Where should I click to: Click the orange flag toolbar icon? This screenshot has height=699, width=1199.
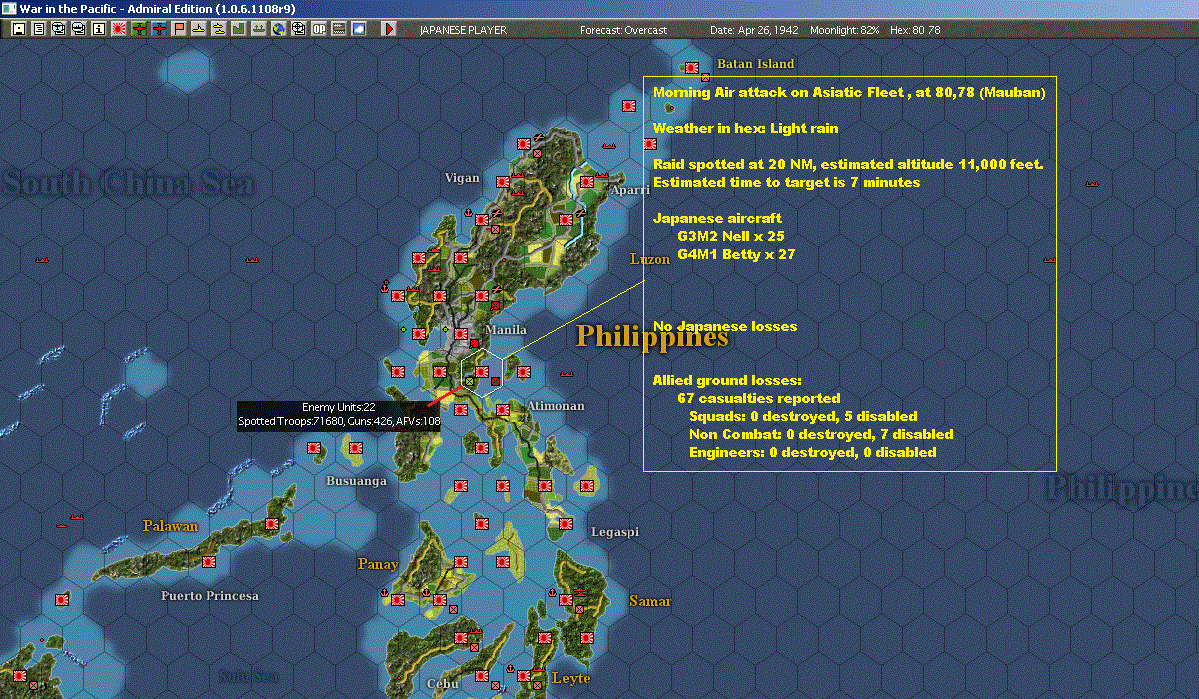click(x=179, y=29)
